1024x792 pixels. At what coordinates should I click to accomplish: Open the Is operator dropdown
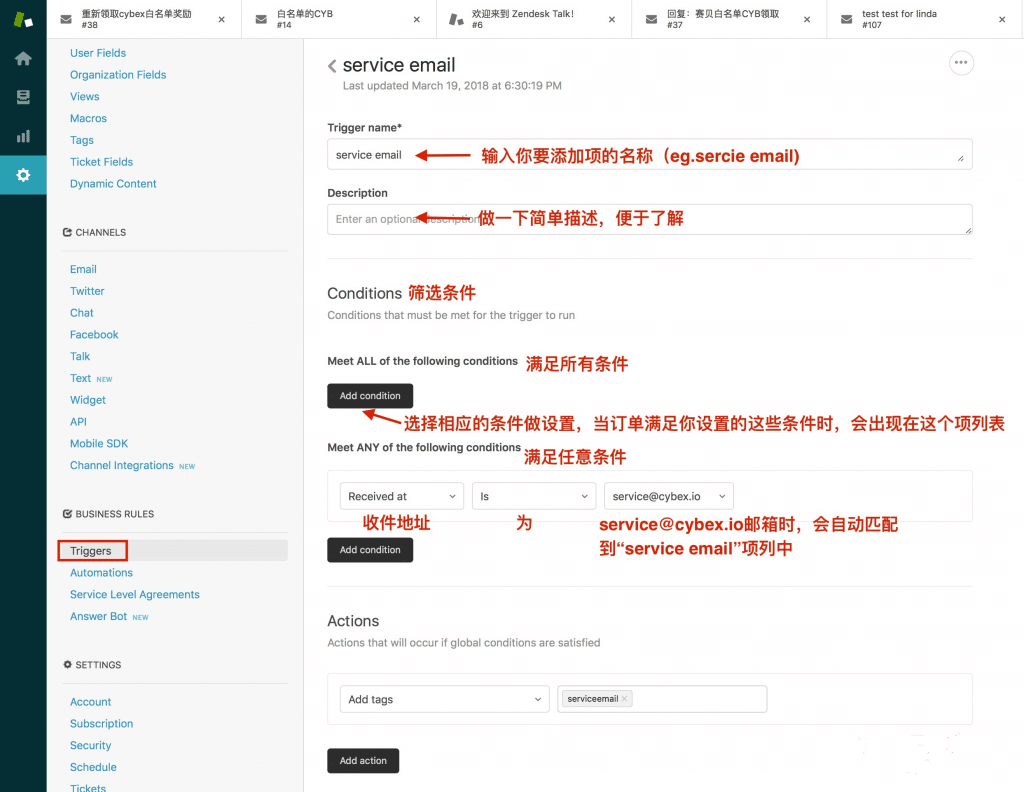[x=534, y=496]
